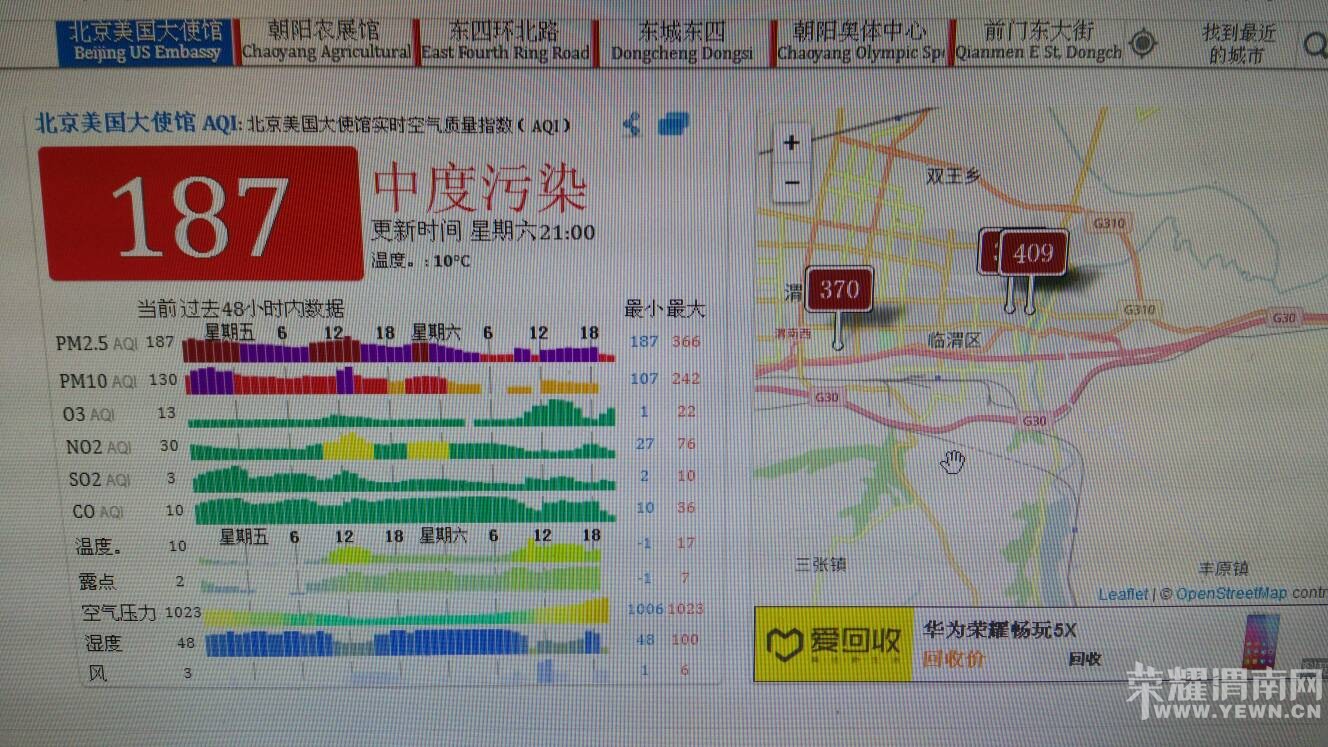
Task: Select the 409 AQI map marker
Action: [1033, 253]
